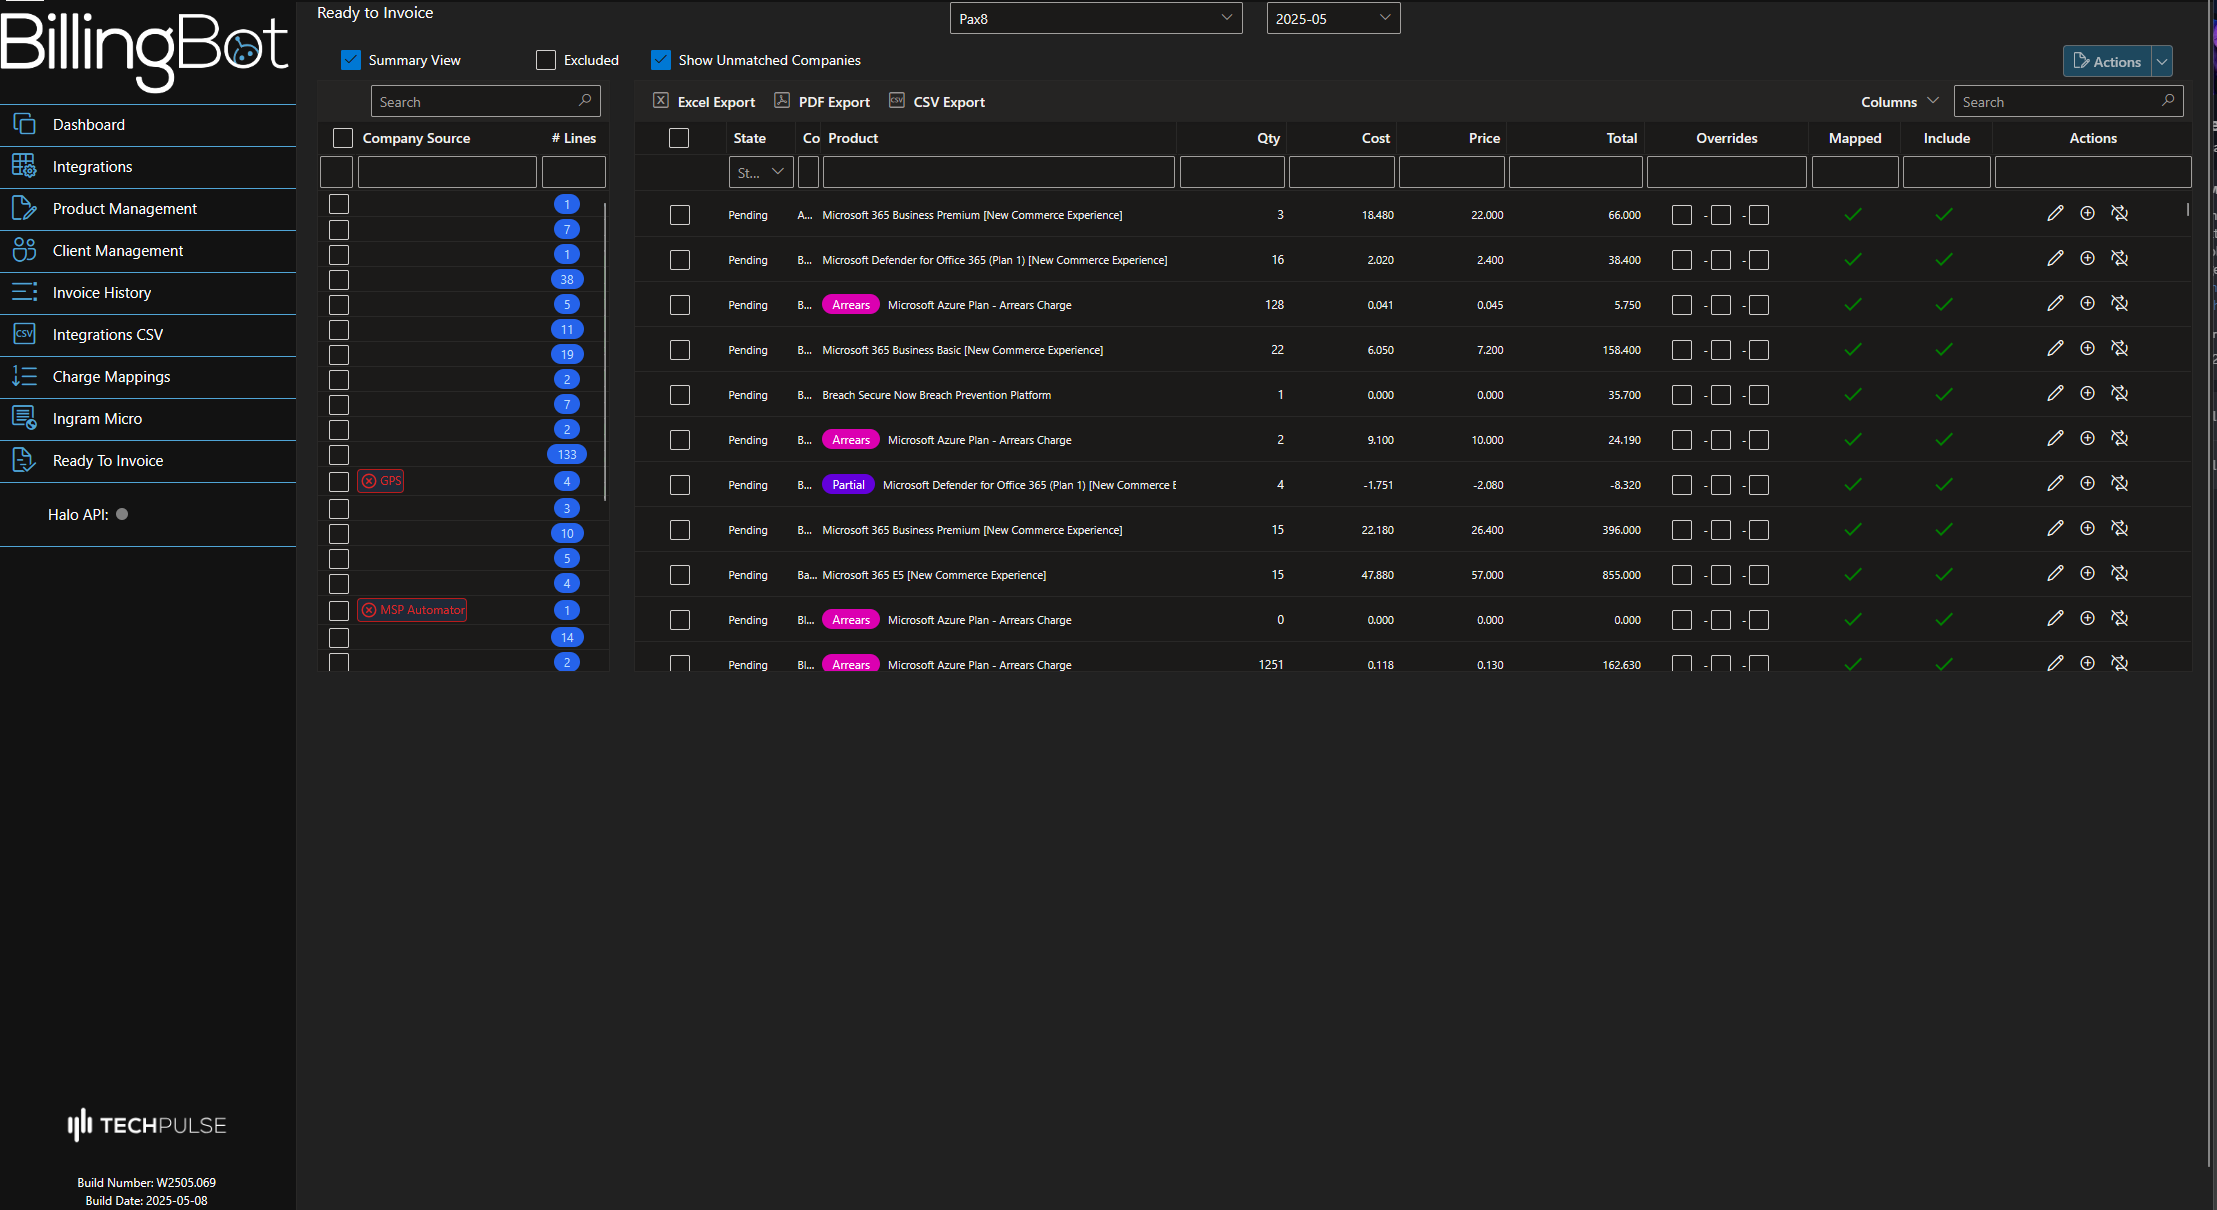Click the GPS unmatched company badge
Viewport: 2217px width, 1210px height.
point(381,481)
